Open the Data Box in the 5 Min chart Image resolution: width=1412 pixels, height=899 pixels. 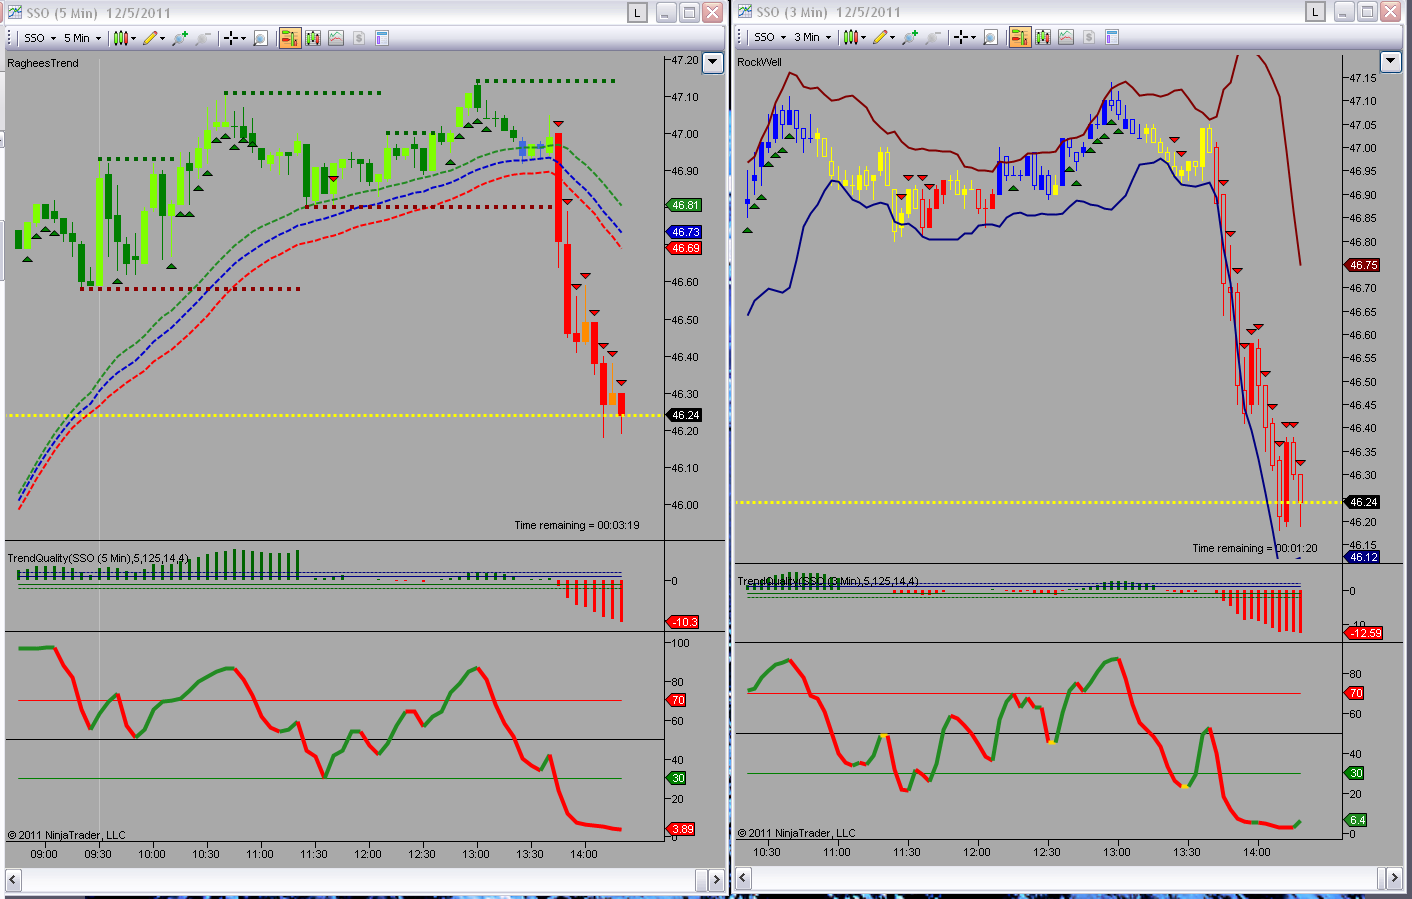(x=260, y=38)
